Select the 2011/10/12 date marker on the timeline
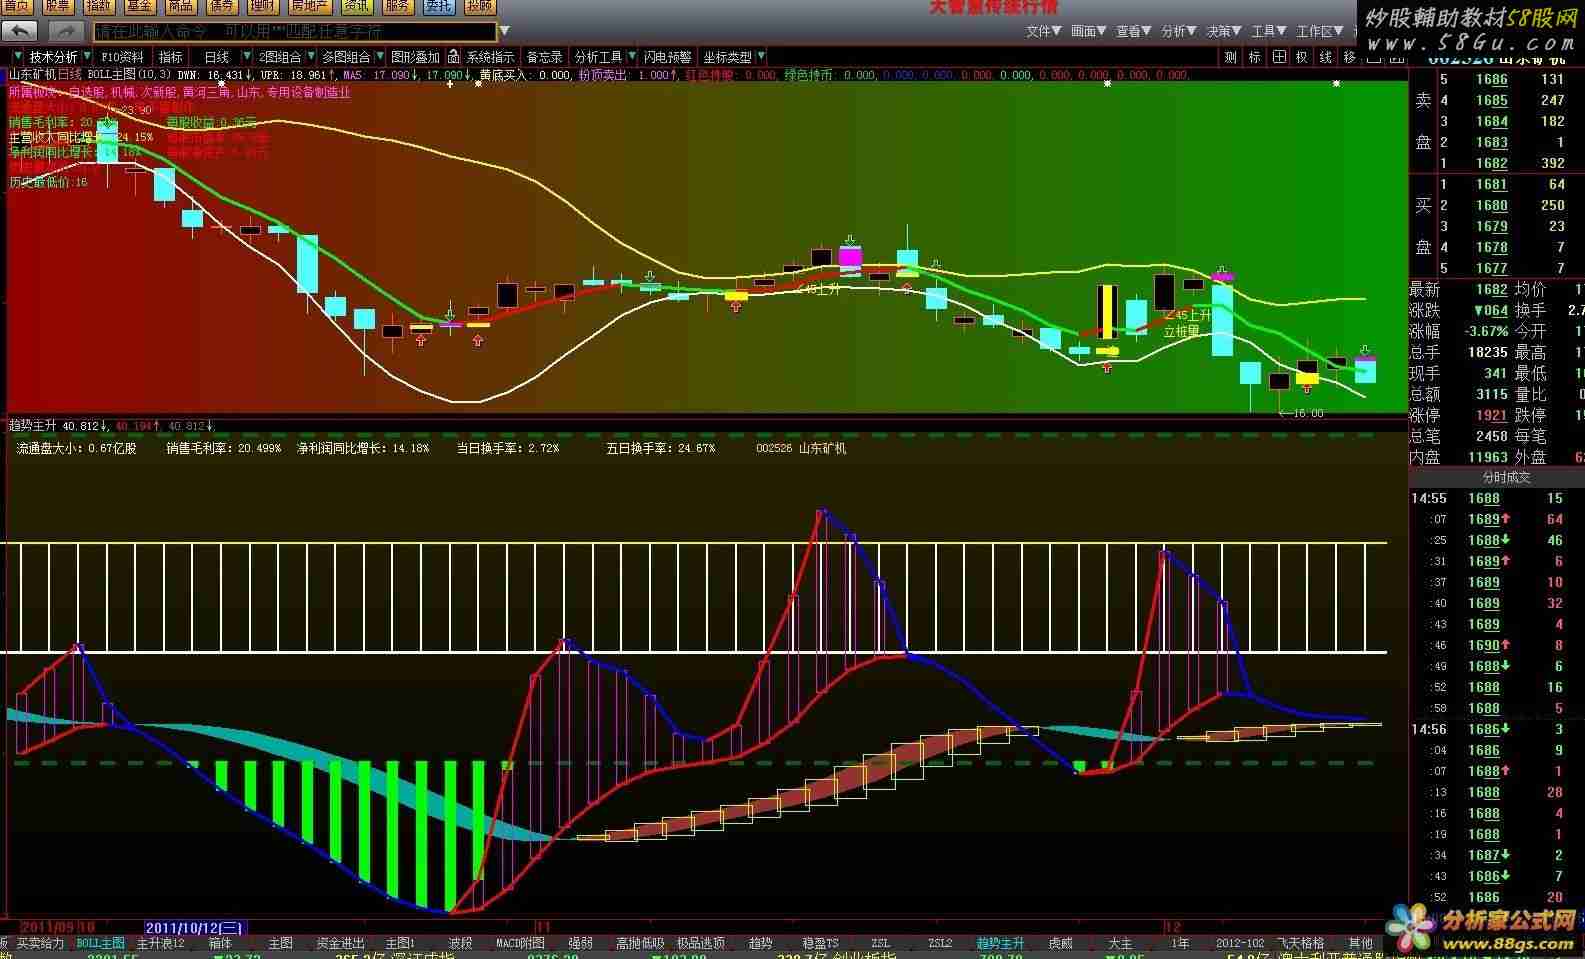Viewport: 1585px width, 959px height. [x=195, y=927]
